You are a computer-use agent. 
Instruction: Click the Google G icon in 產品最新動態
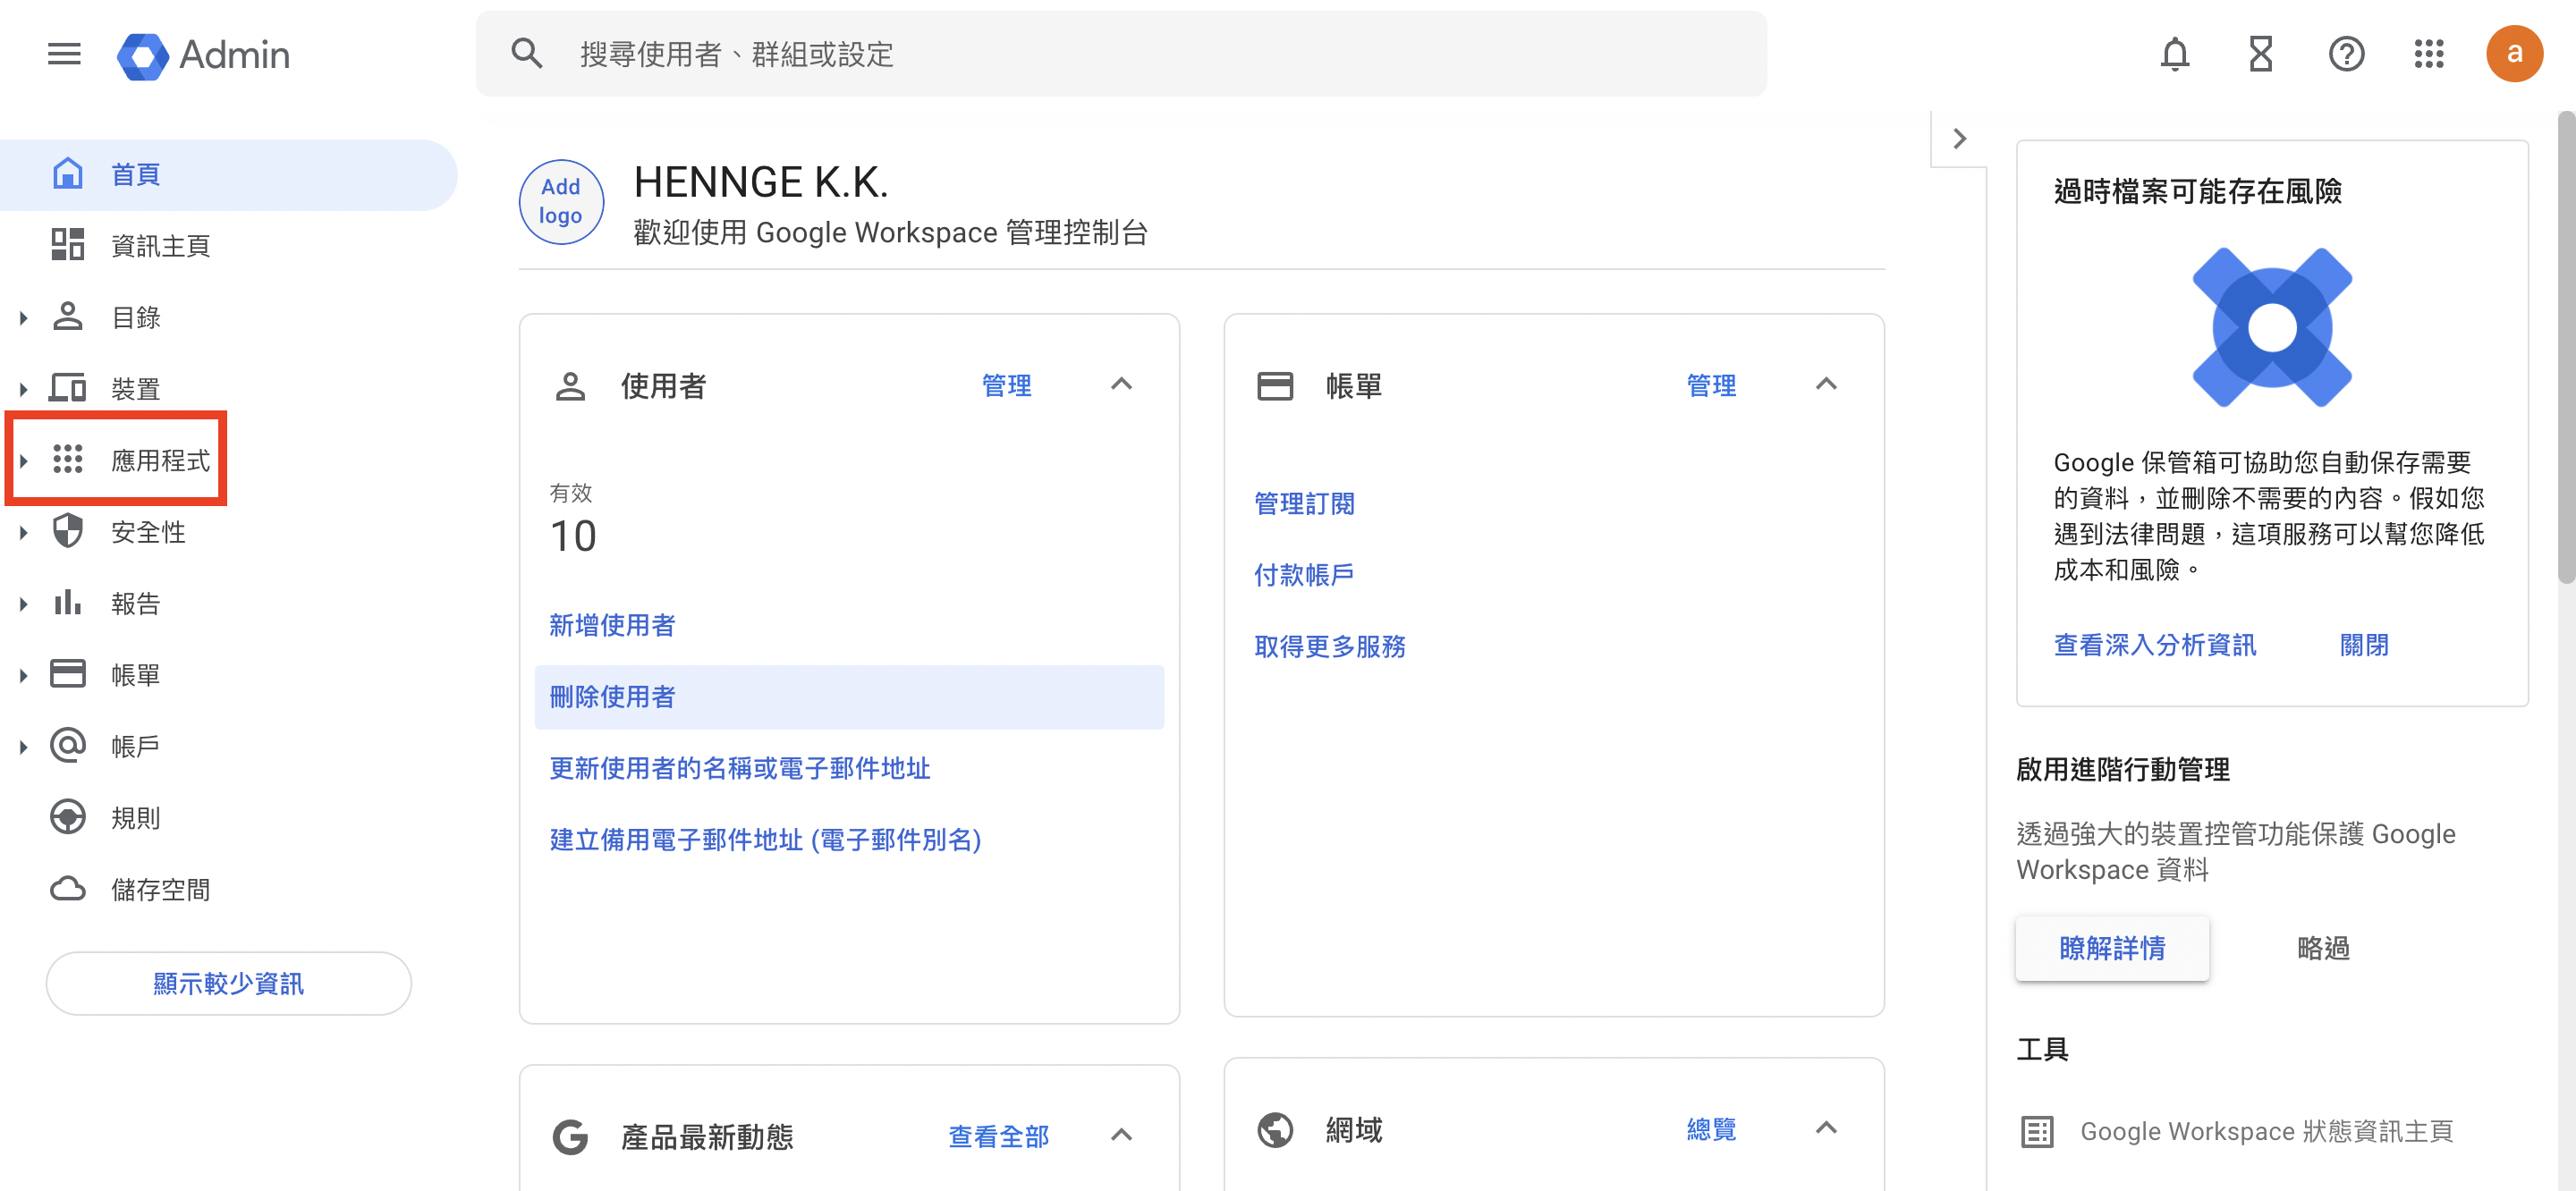point(570,1137)
